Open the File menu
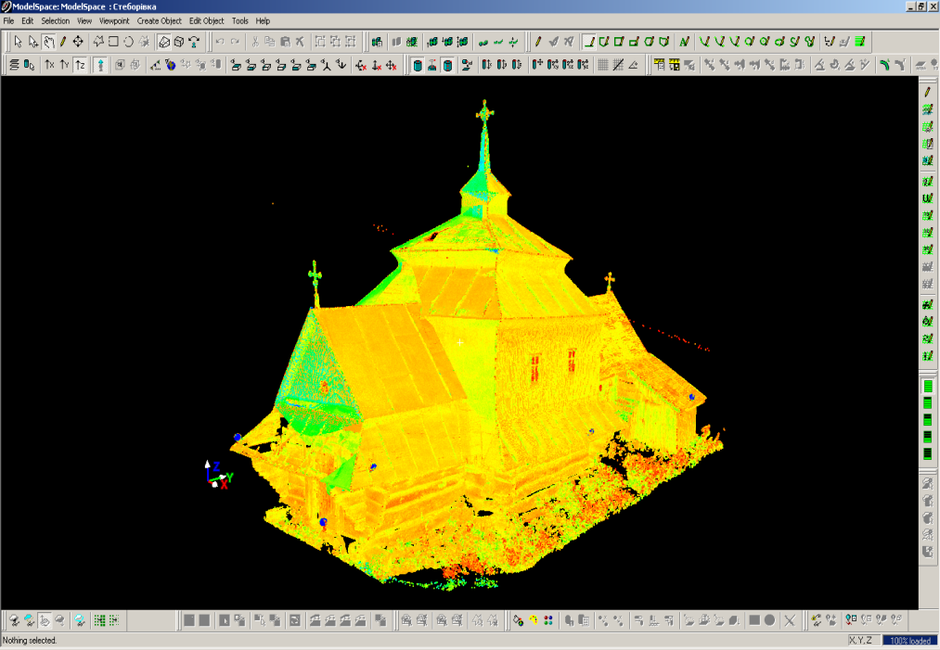 point(8,20)
